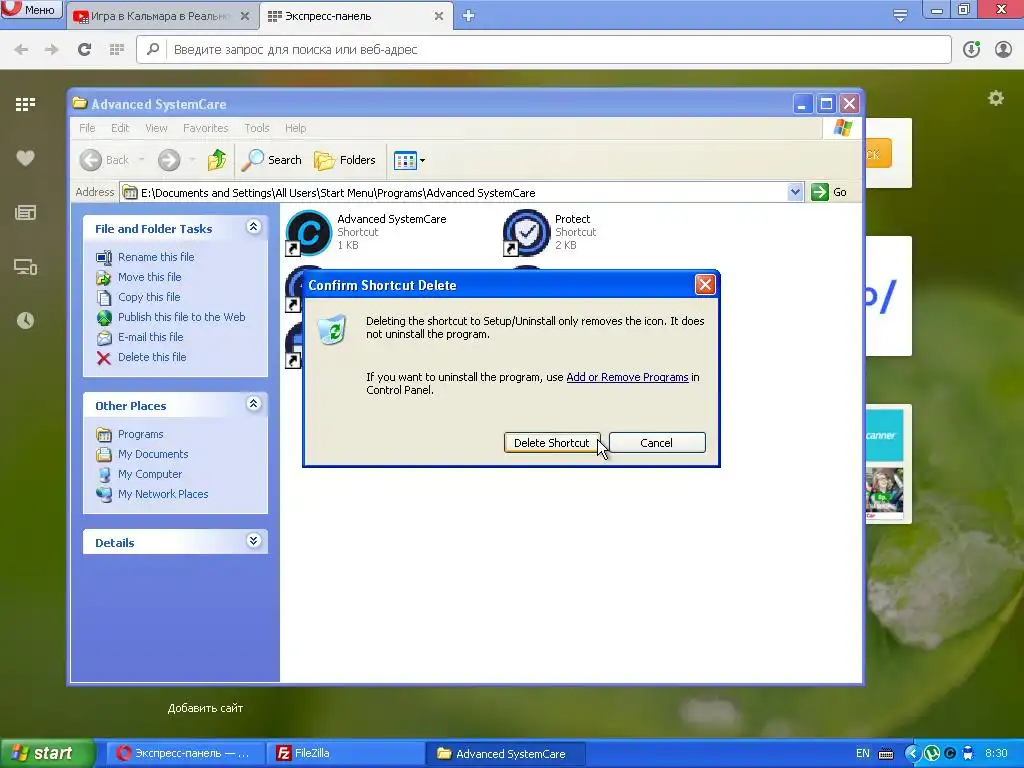Open Bookmarks heart in Opera sidebar

25,158
